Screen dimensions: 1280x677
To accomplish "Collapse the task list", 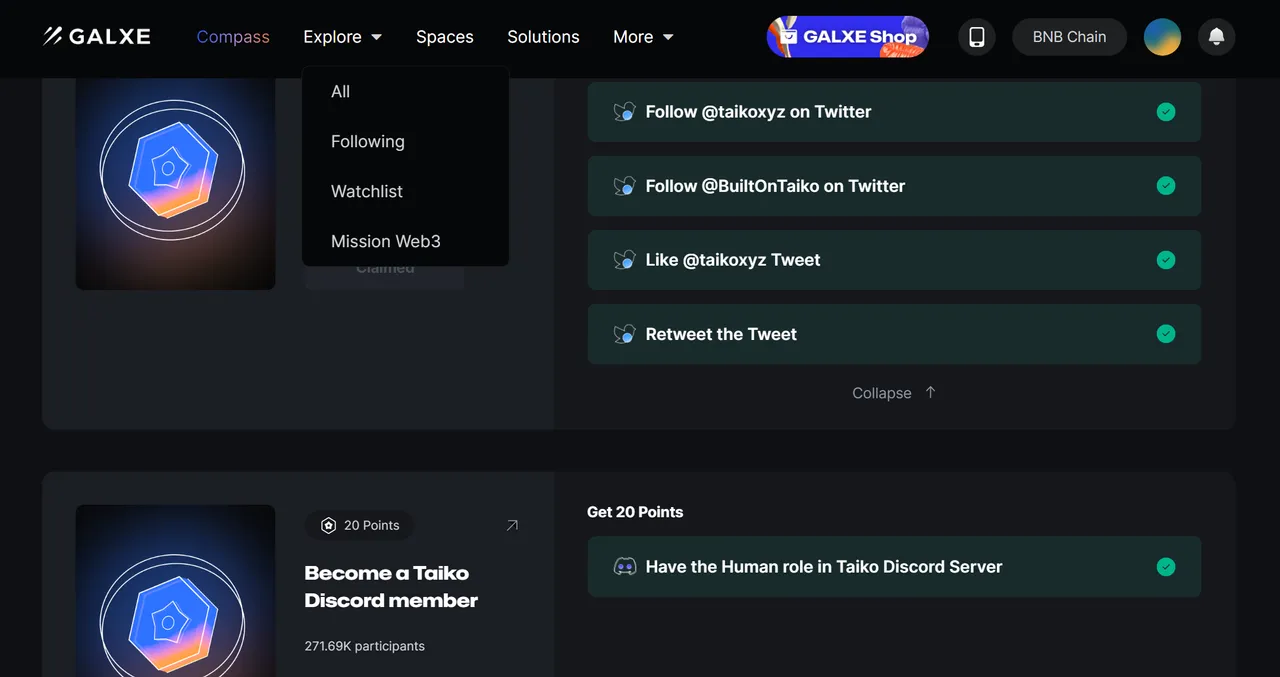I will [x=894, y=393].
